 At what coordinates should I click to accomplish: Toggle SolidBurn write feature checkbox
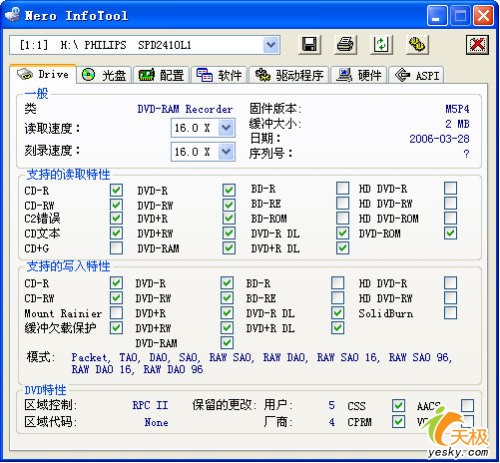(x=450, y=313)
